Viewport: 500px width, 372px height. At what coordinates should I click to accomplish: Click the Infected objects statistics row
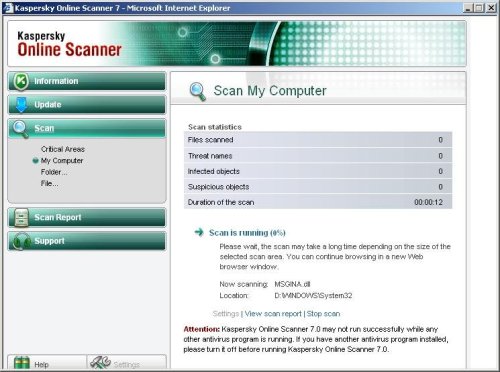[318, 171]
